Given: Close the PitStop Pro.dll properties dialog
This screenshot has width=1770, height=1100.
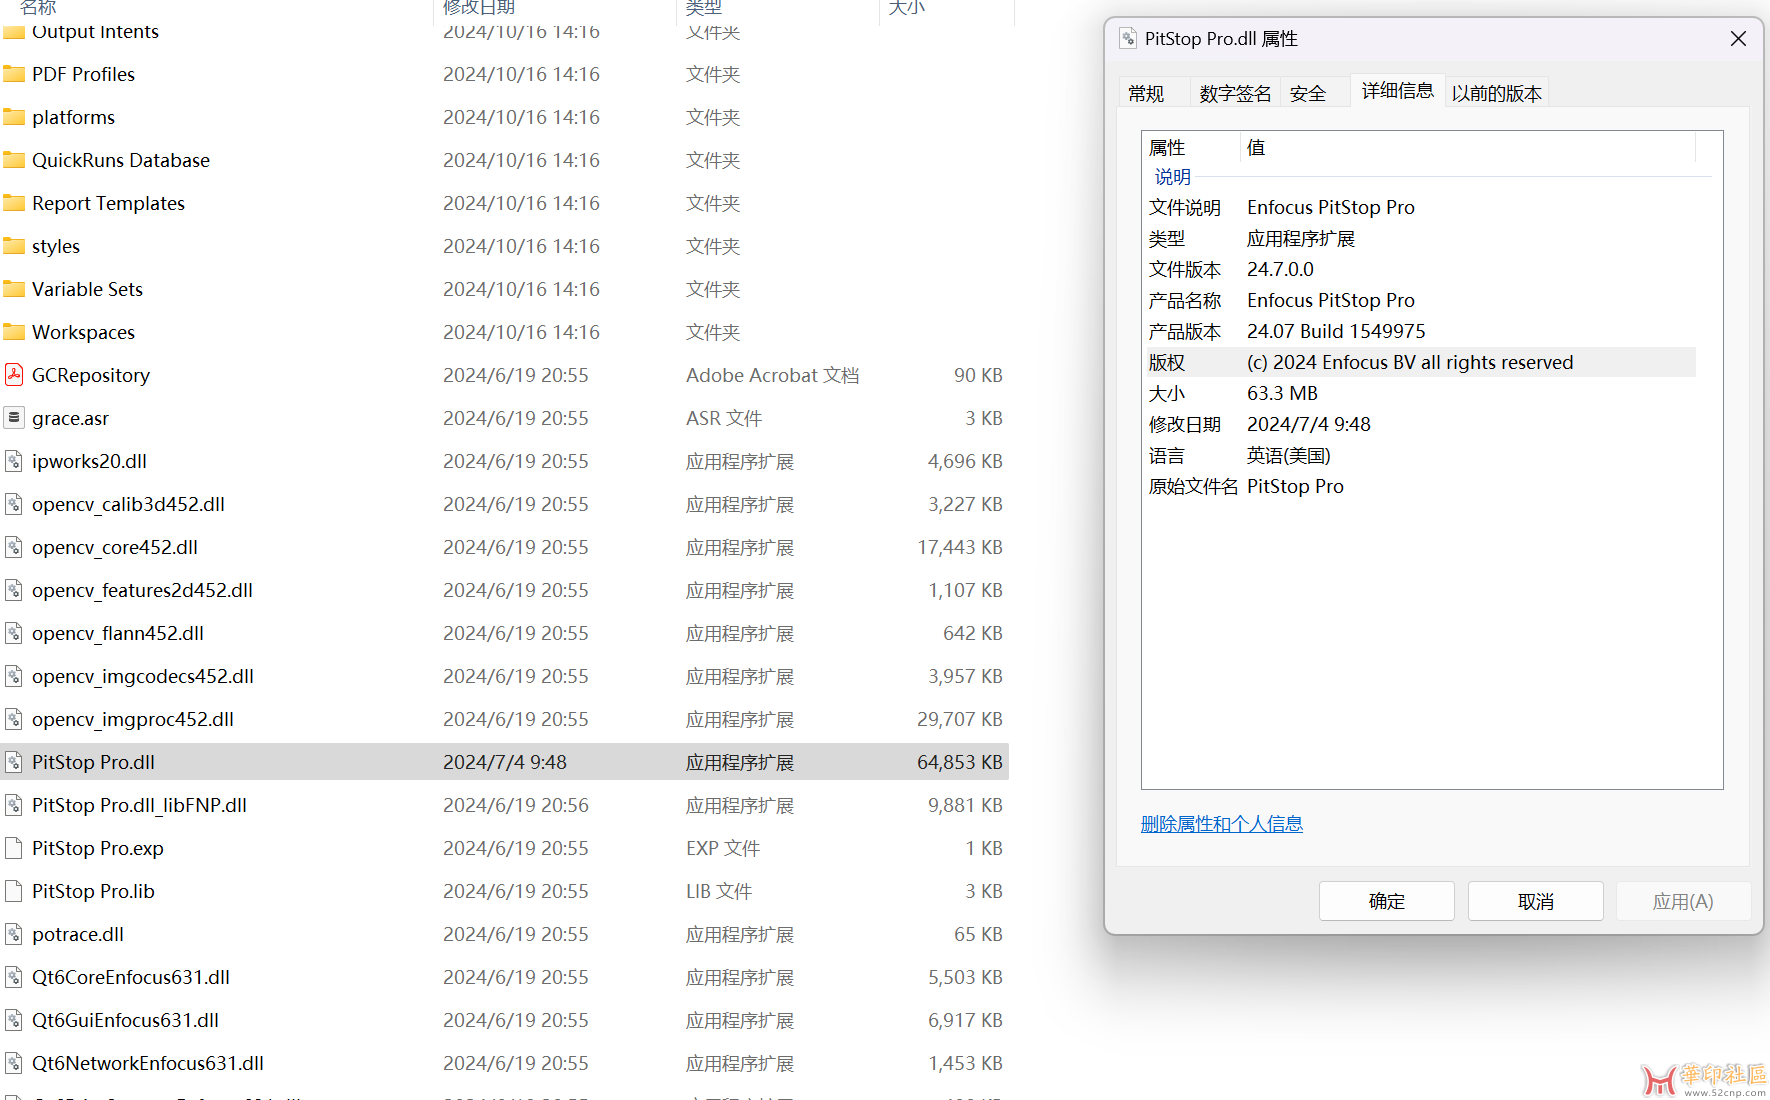Looking at the screenshot, I should tap(1738, 38).
